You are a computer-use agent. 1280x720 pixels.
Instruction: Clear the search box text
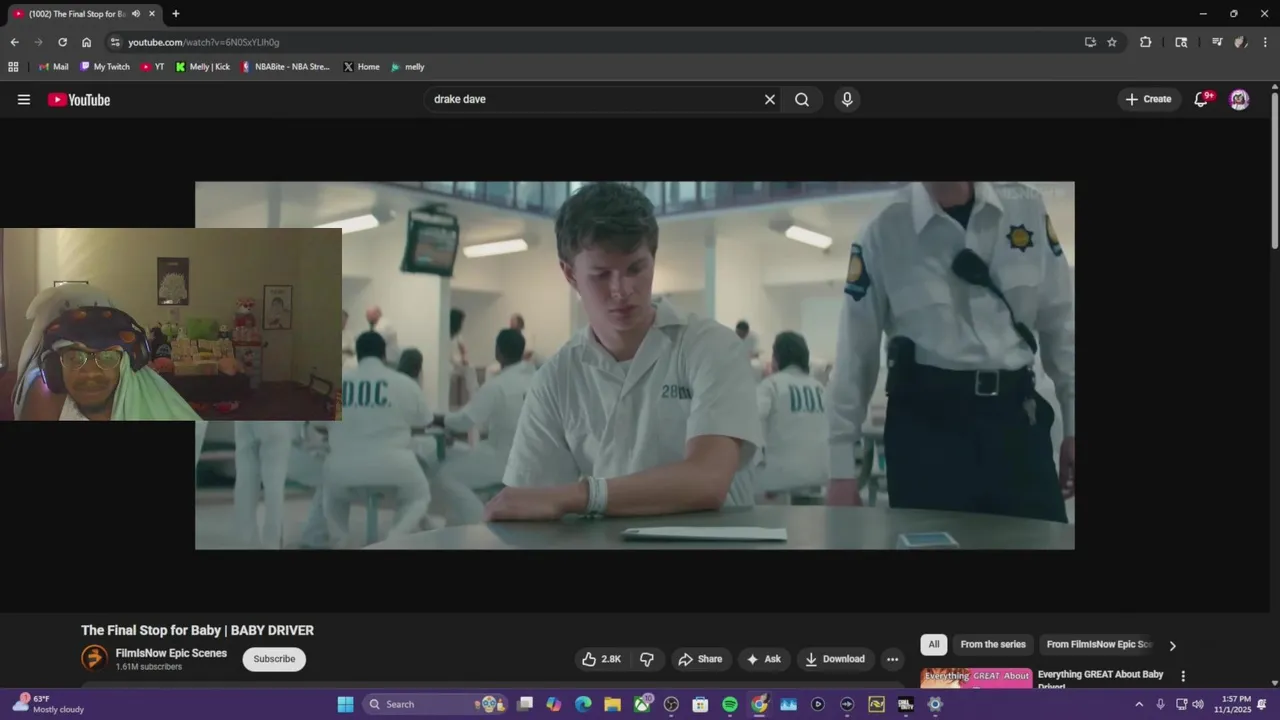click(770, 99)
